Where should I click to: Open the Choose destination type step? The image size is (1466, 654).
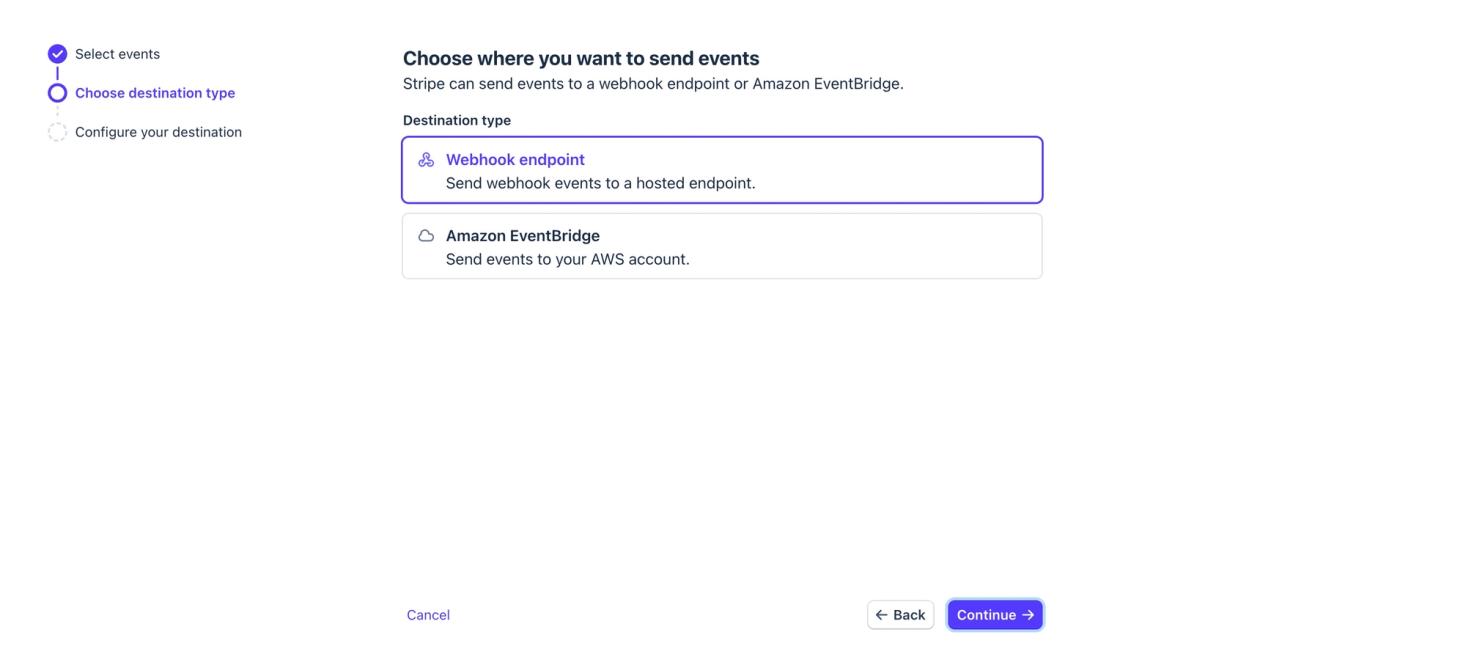pos(155,93)
